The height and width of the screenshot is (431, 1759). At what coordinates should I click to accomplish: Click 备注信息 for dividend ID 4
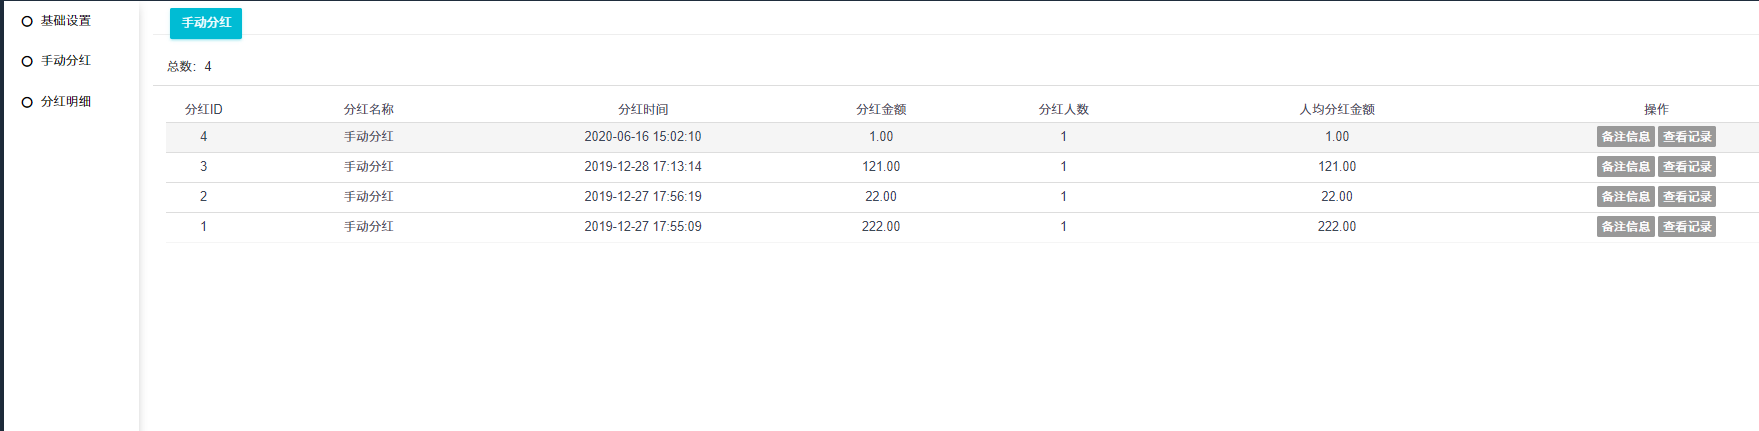tap(1625, 137)
